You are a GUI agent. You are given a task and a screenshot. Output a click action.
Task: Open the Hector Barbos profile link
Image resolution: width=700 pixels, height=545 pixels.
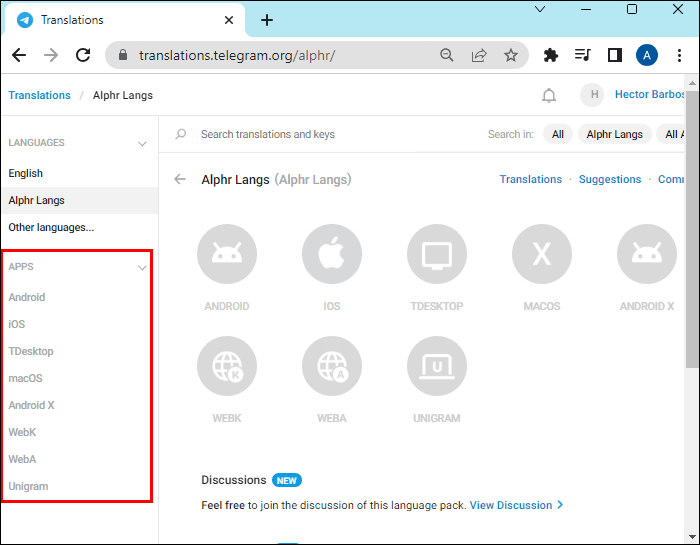pos(649,94)
